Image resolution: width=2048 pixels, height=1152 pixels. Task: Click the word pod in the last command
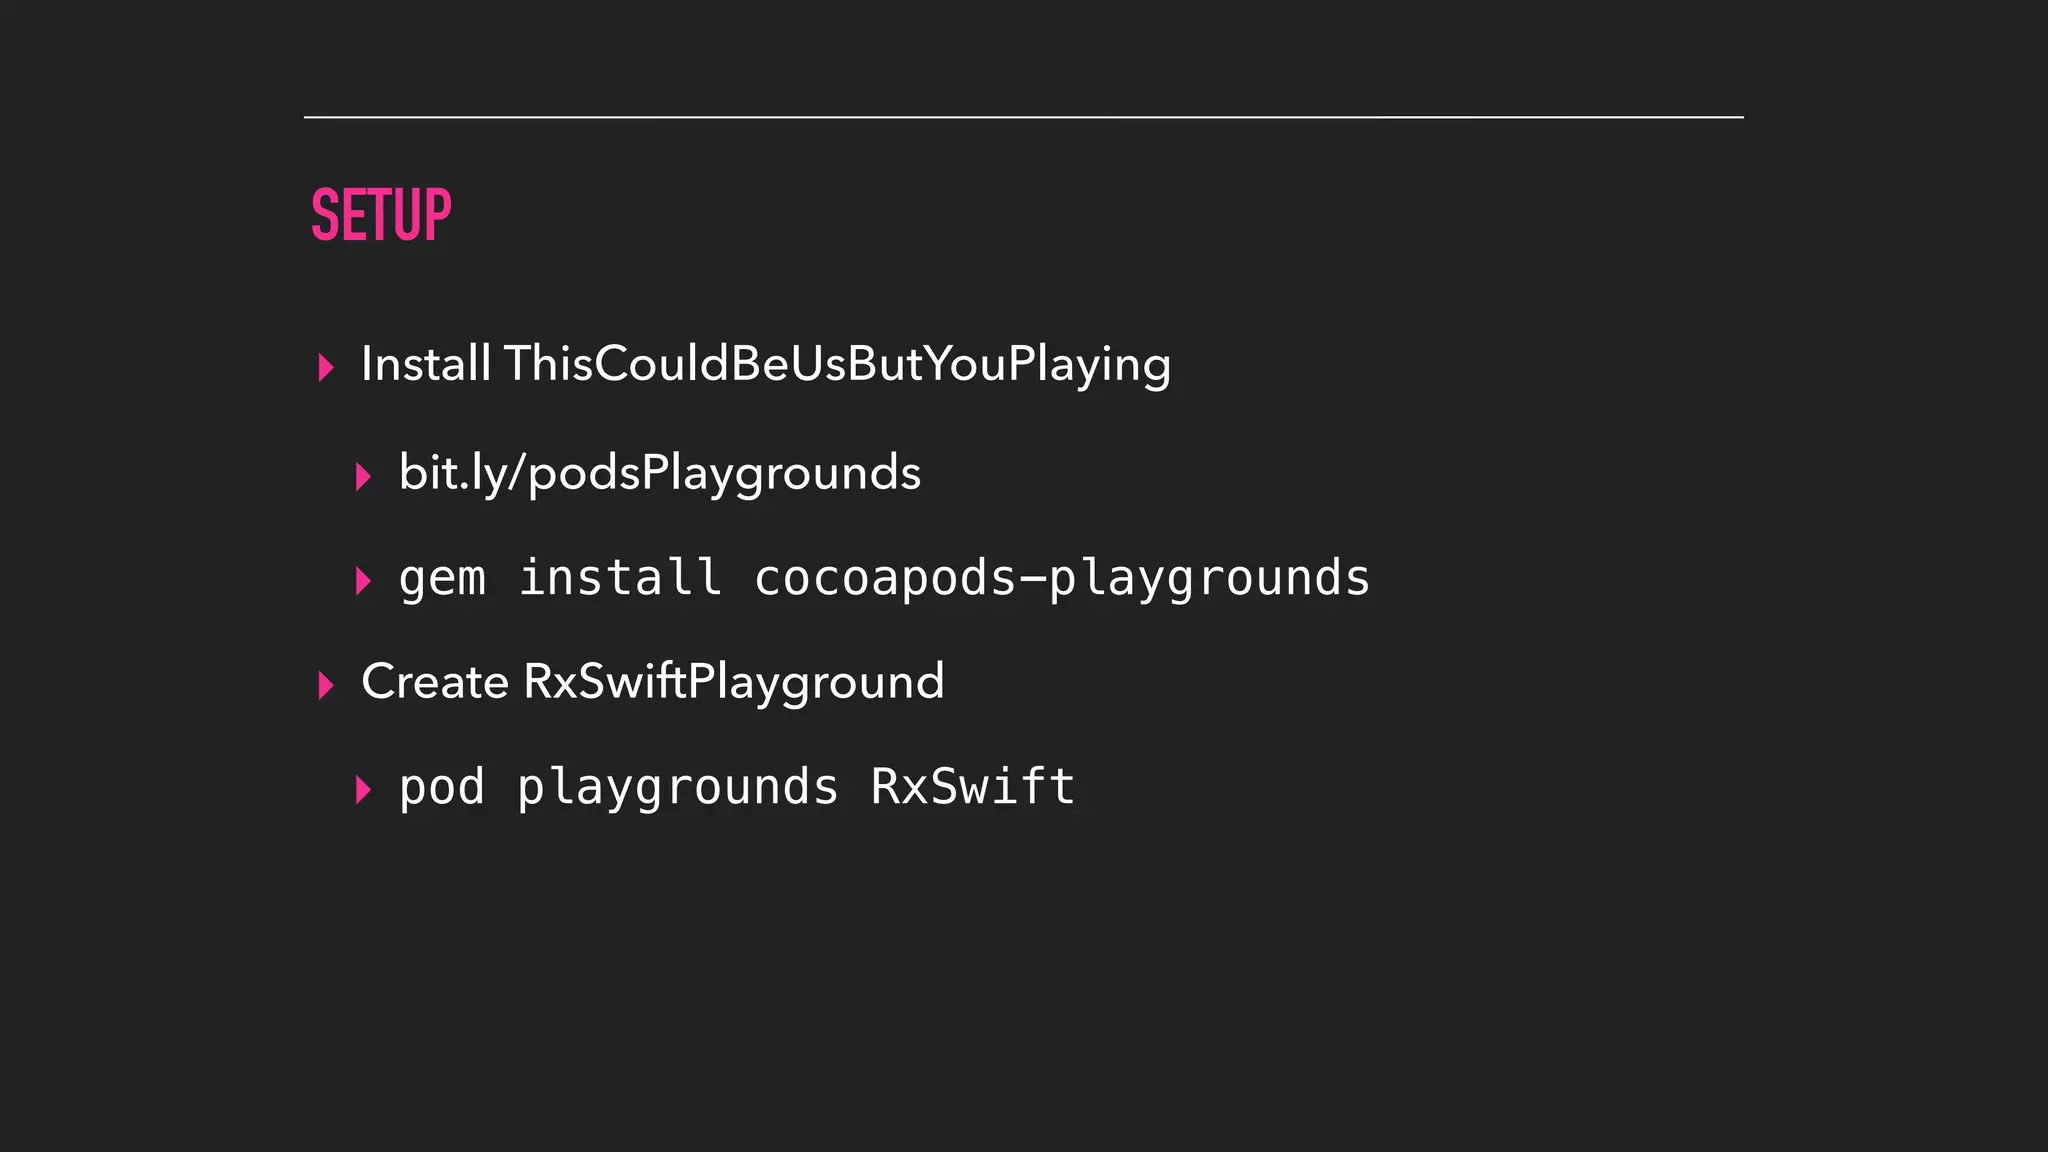tap(442, 787)
